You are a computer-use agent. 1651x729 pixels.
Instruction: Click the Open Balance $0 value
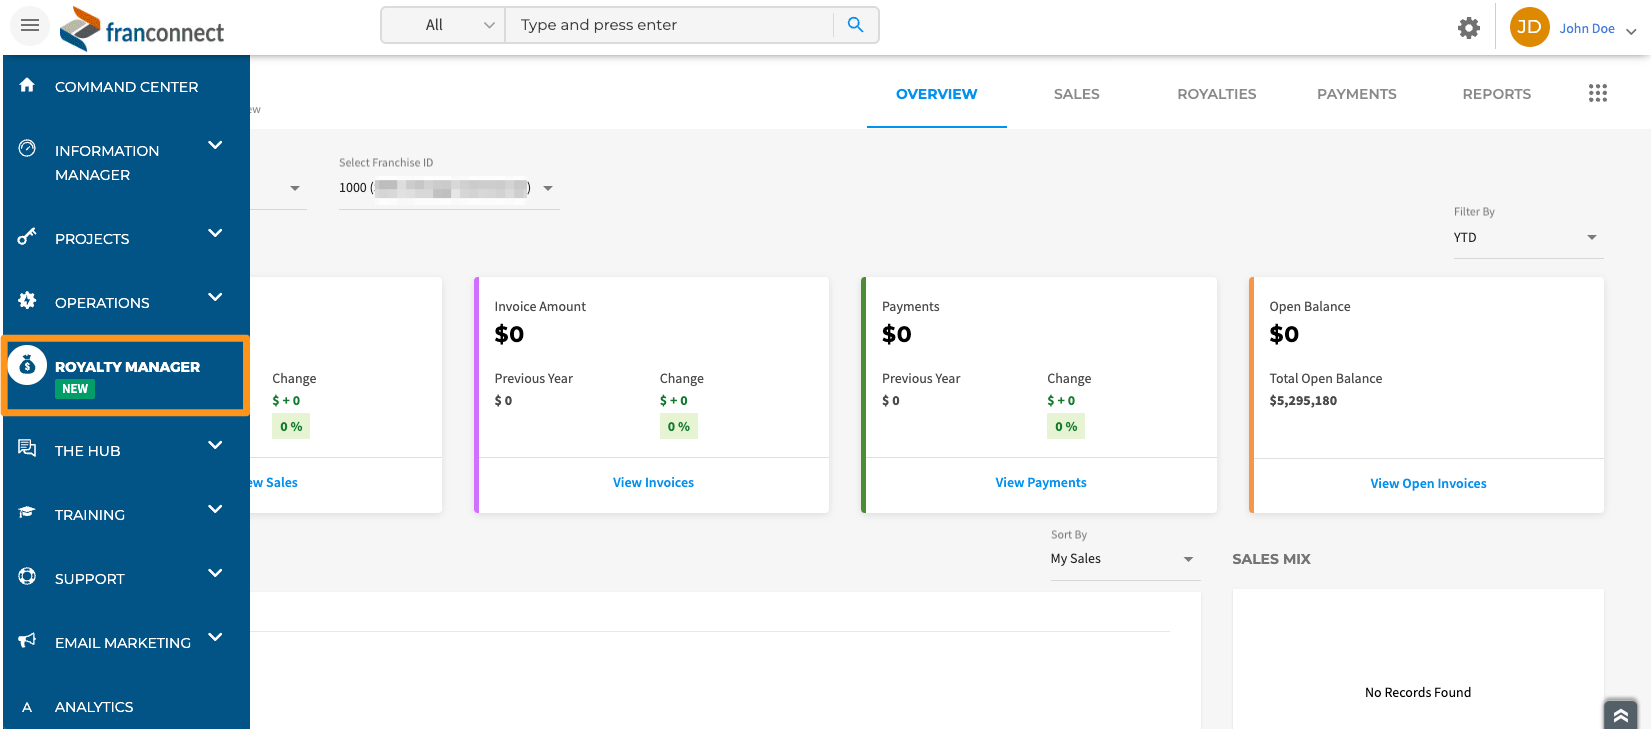coord(1284,334)
